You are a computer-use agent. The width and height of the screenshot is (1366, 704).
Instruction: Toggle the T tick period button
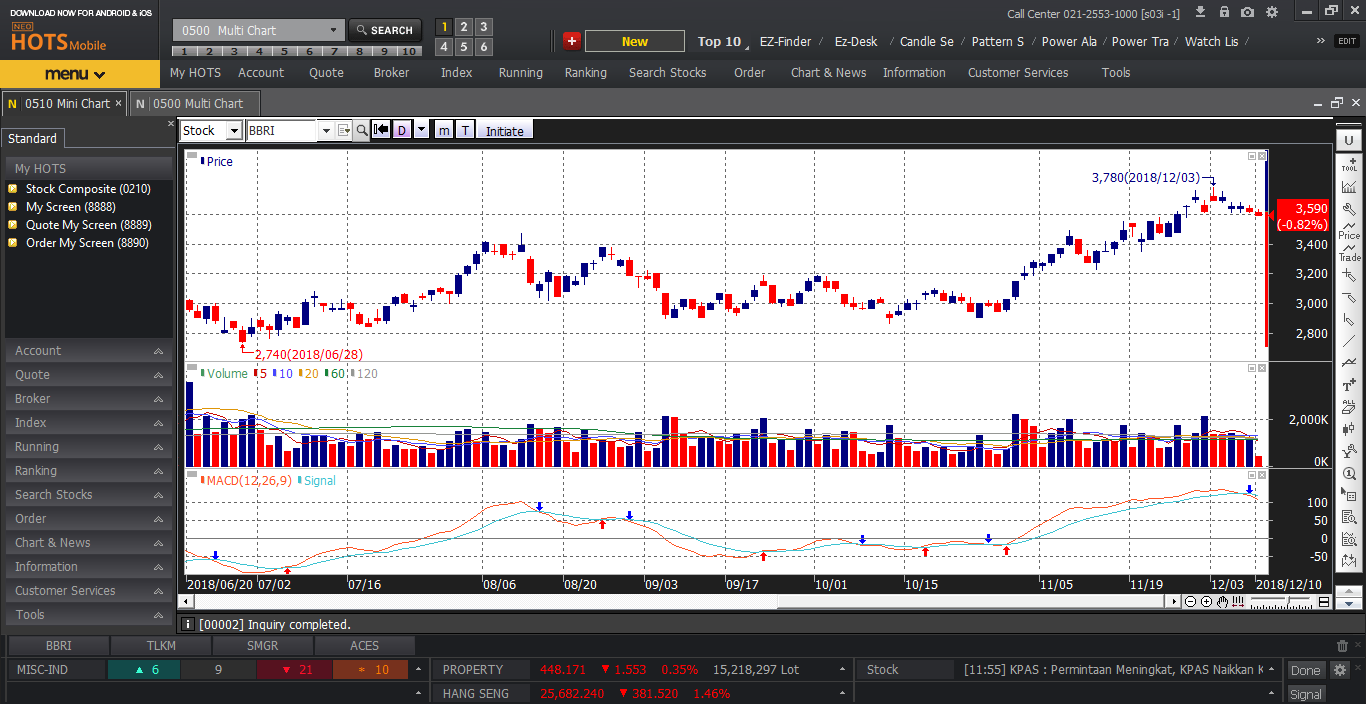pyautogui.click(x=465, y=130)
